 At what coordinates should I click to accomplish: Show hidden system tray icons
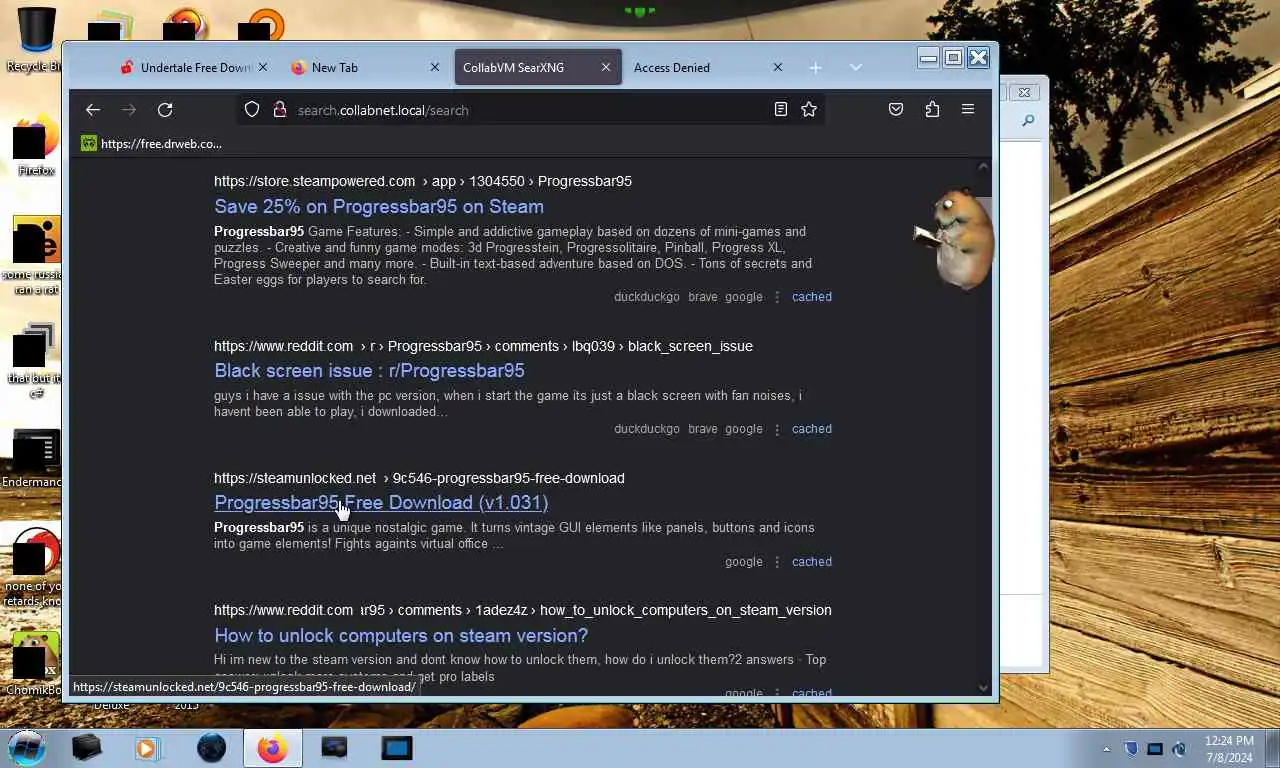(x=1106, y=749)
